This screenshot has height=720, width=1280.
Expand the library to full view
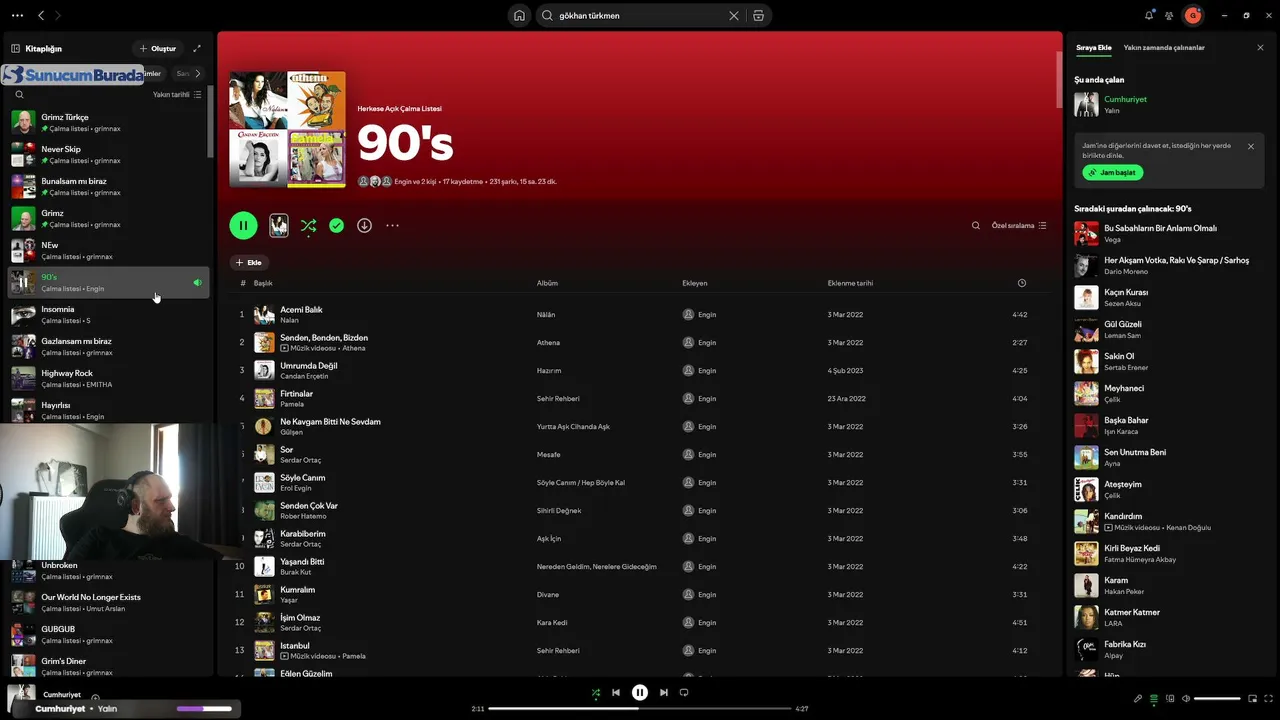(197, 48)
